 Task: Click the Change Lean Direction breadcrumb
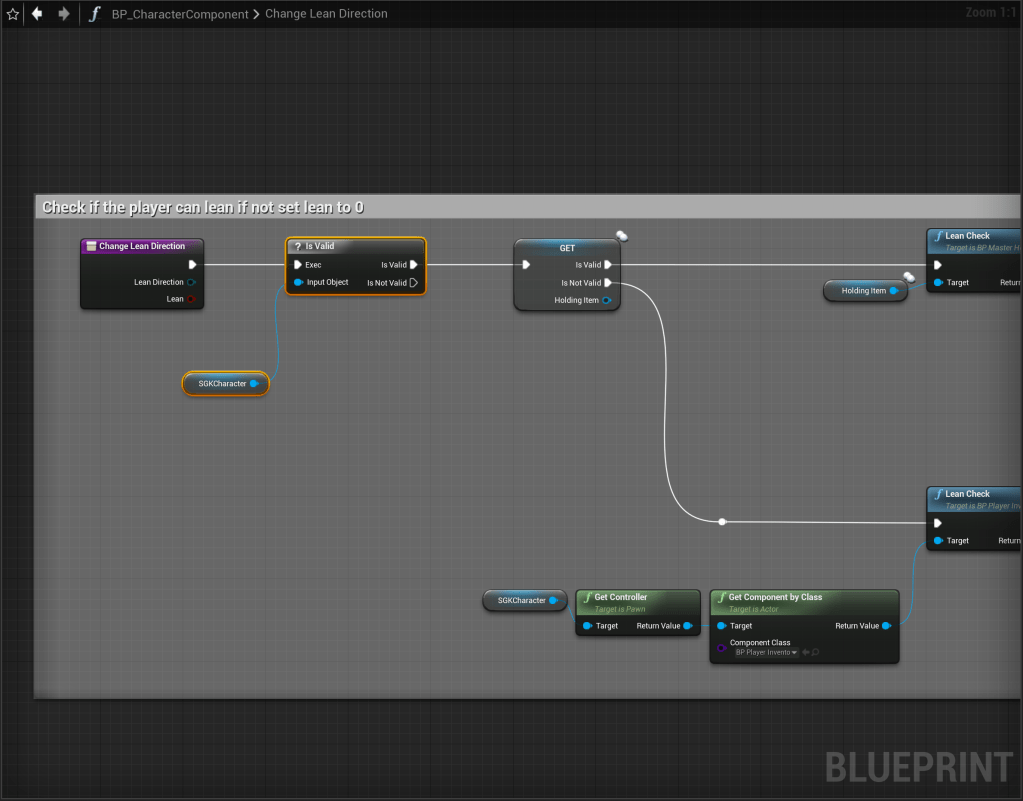[x=326, y=14]
